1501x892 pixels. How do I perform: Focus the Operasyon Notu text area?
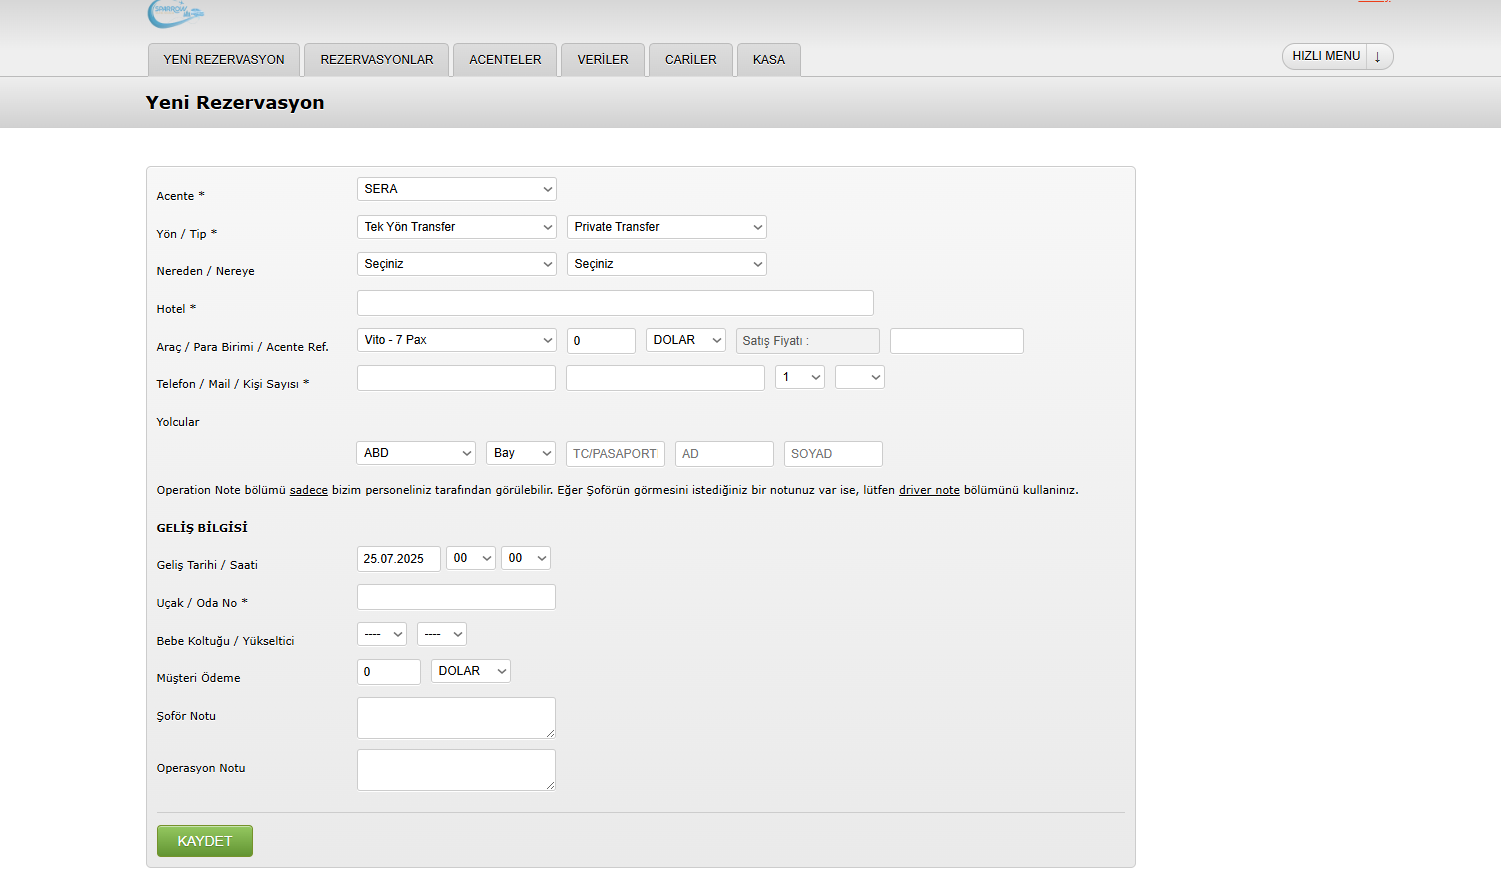(456, 770)
